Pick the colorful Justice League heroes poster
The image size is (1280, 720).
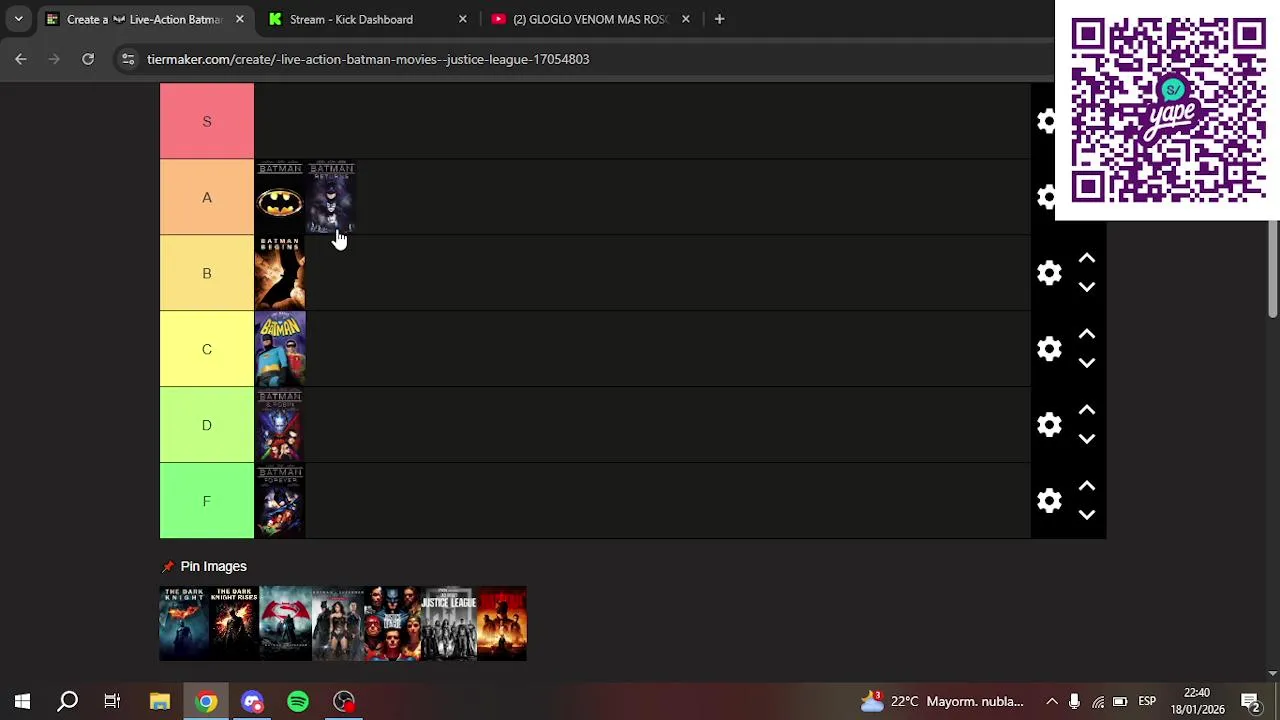[391, 623]
